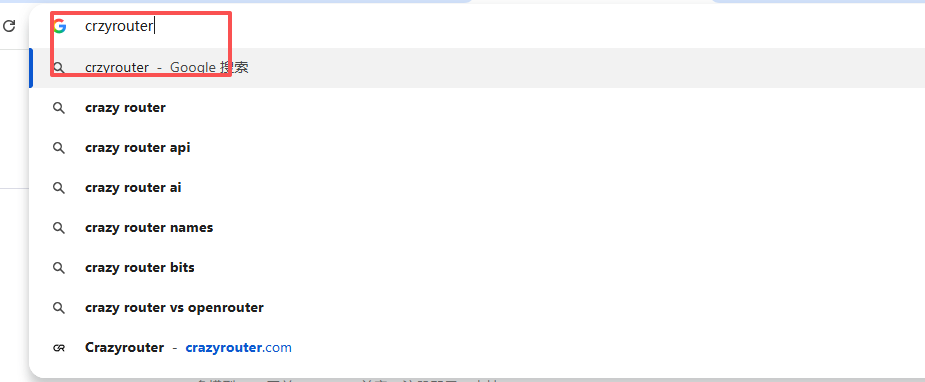This screenshot has width=925, height=382.
Task: Click link icon beside Crazyrouter site suggestion
Action: tap(58, 348)
